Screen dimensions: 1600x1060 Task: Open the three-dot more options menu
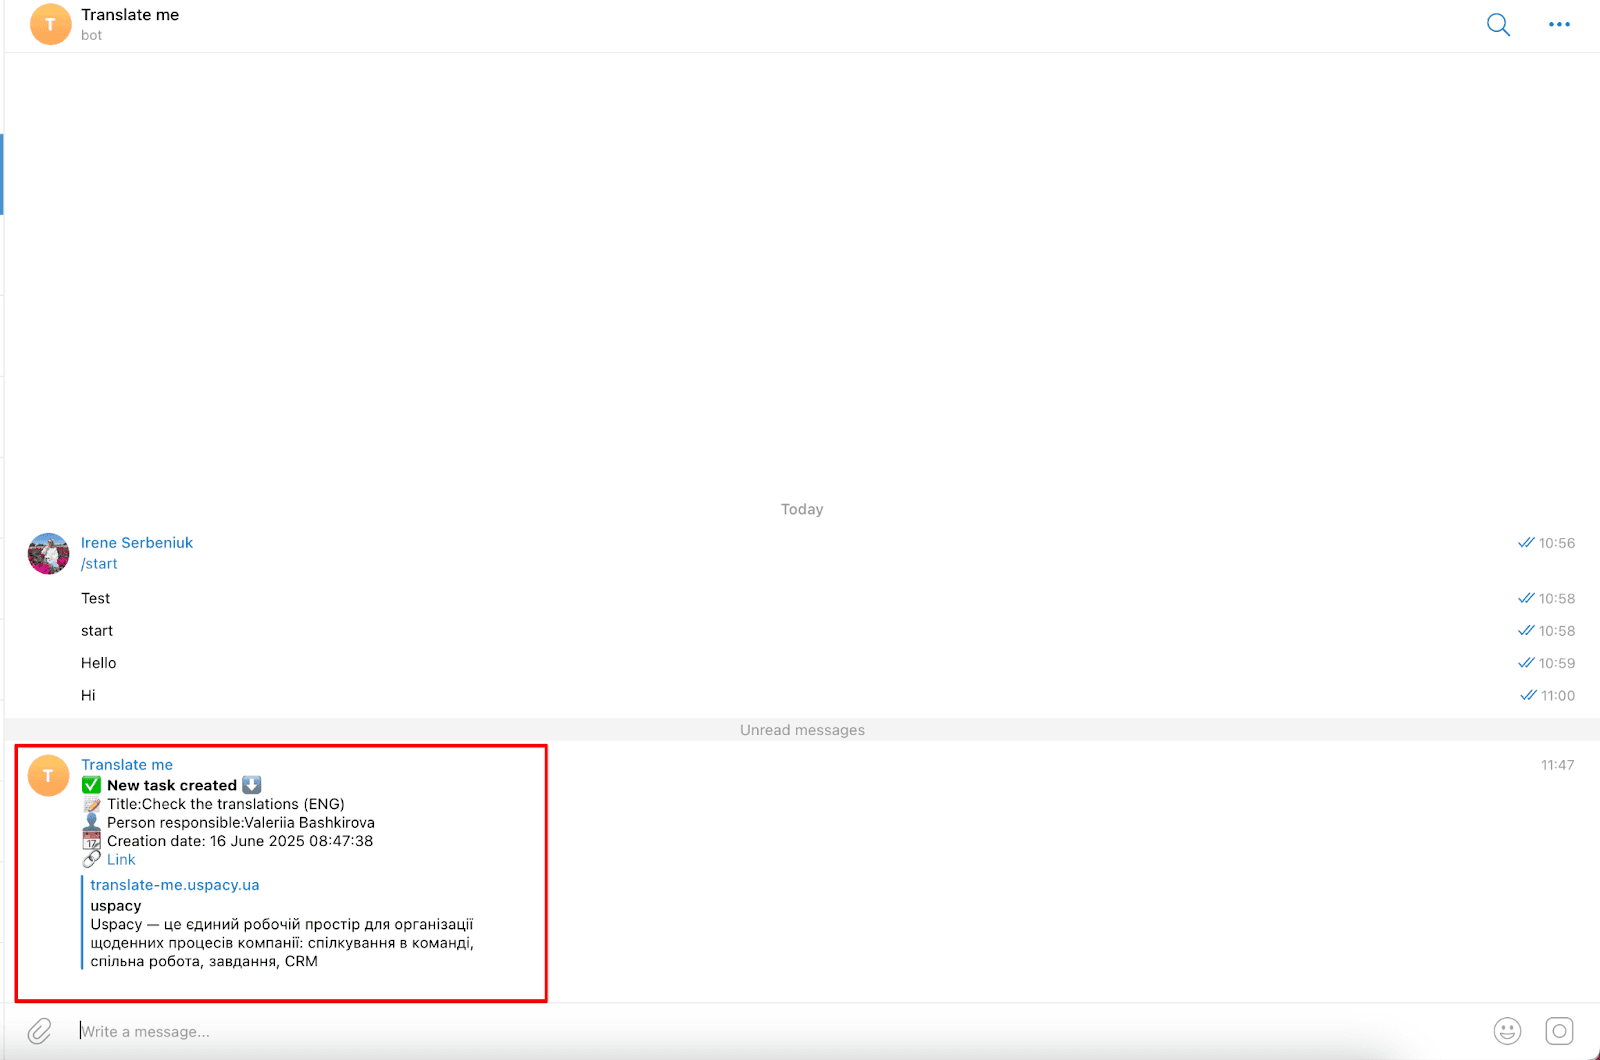click(x=1559, y=25)
